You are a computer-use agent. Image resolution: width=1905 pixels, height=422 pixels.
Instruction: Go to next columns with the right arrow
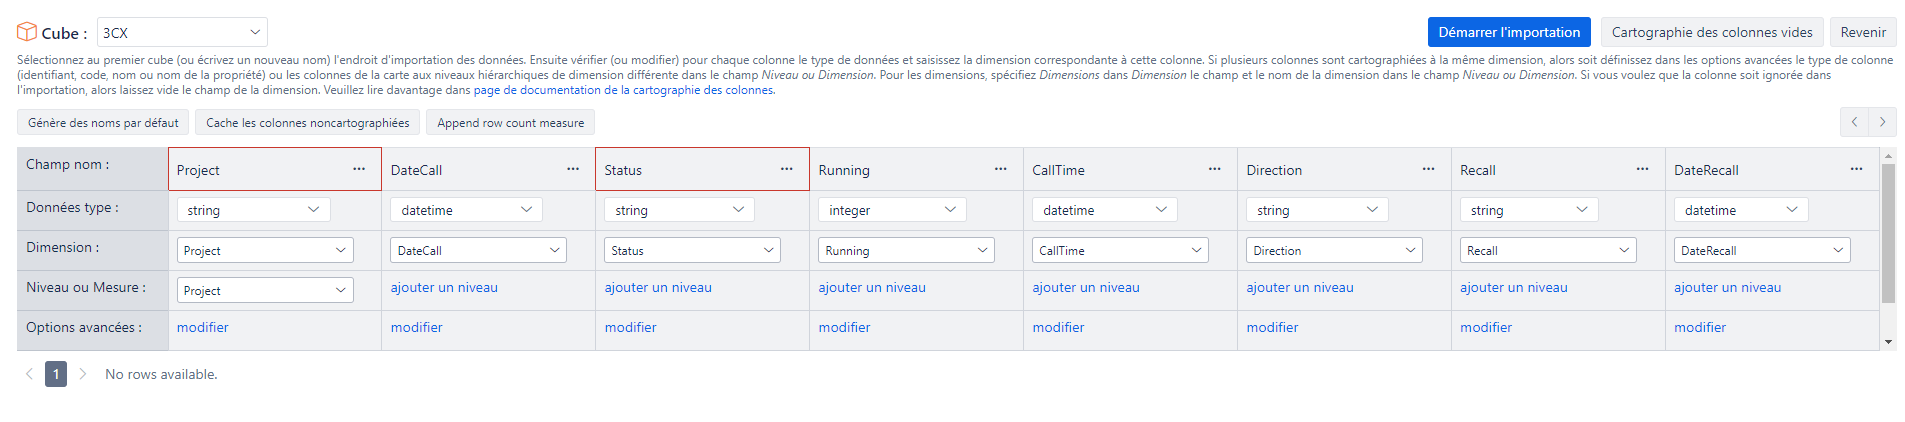tap(1882, 122)
